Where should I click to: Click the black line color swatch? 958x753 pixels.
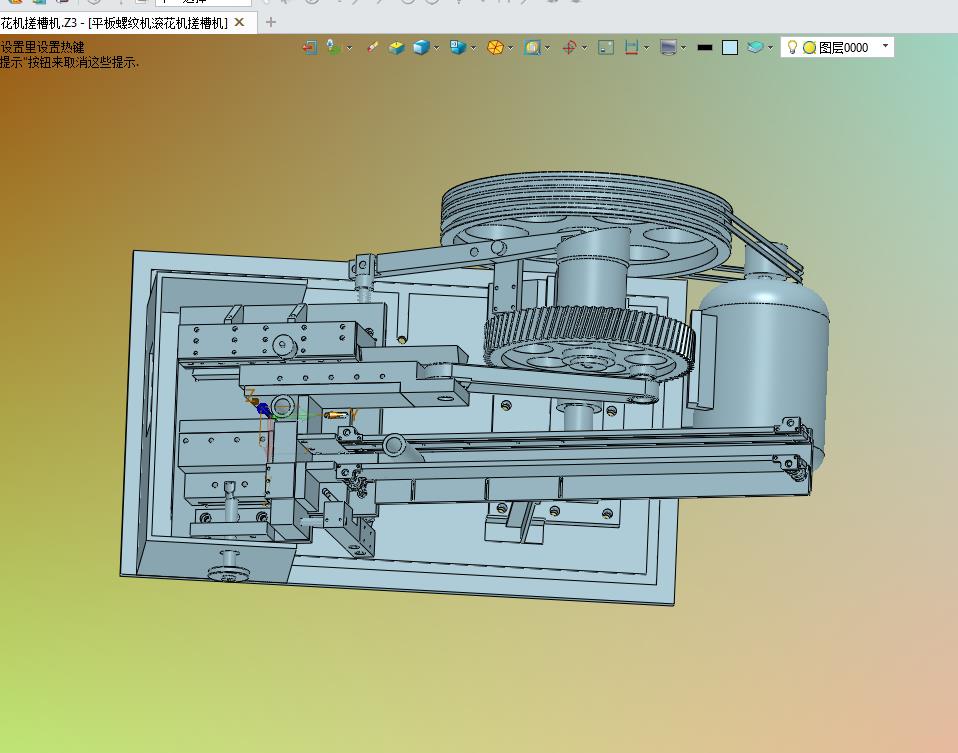[705, 48]
